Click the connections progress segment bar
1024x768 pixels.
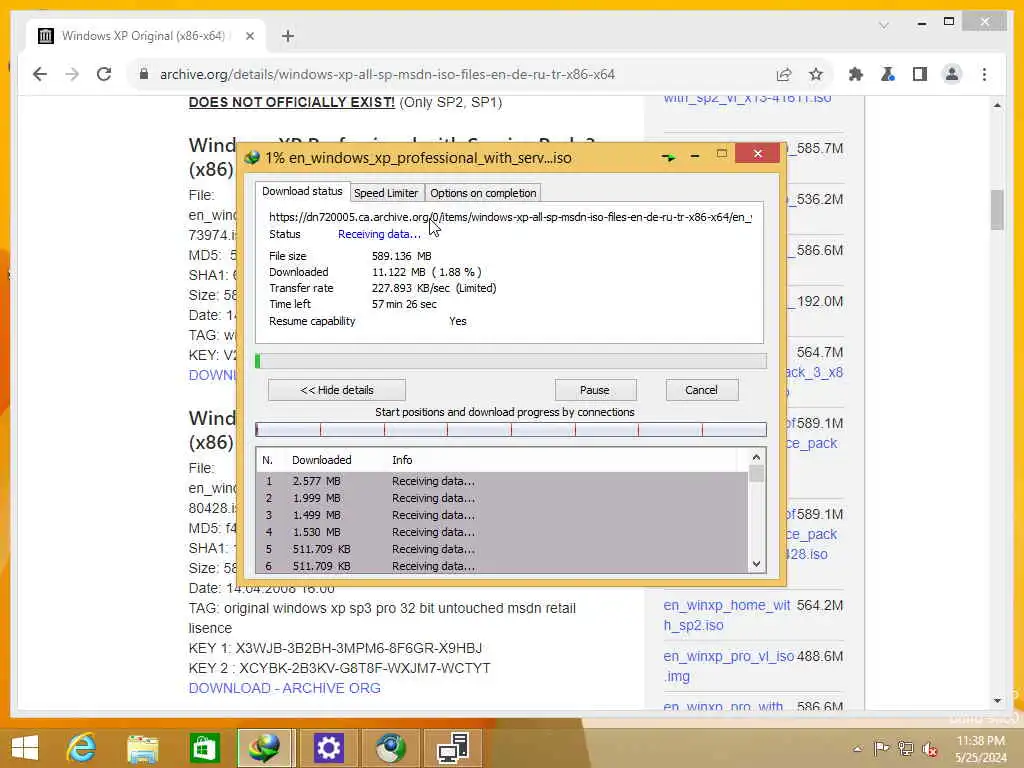(511, 429)
